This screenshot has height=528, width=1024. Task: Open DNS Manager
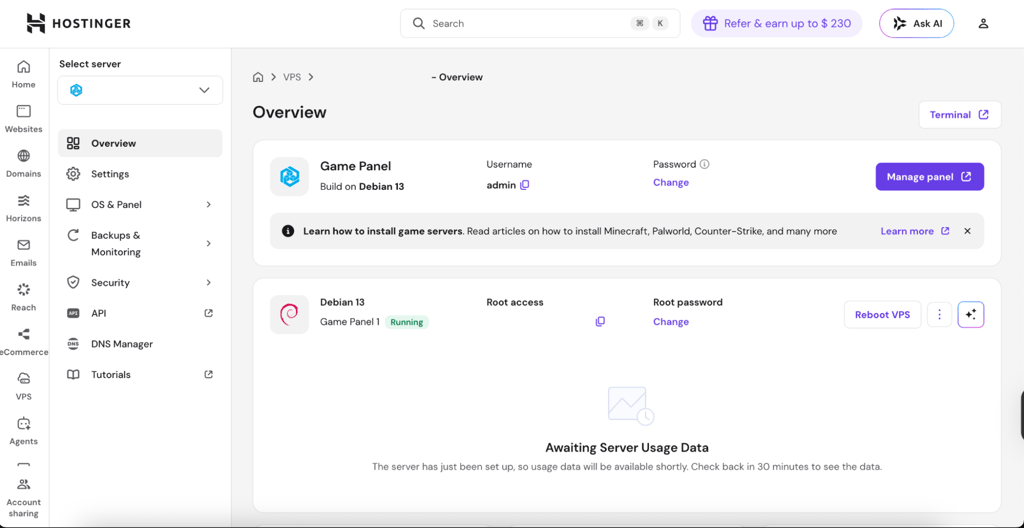(x=140, y=344)
